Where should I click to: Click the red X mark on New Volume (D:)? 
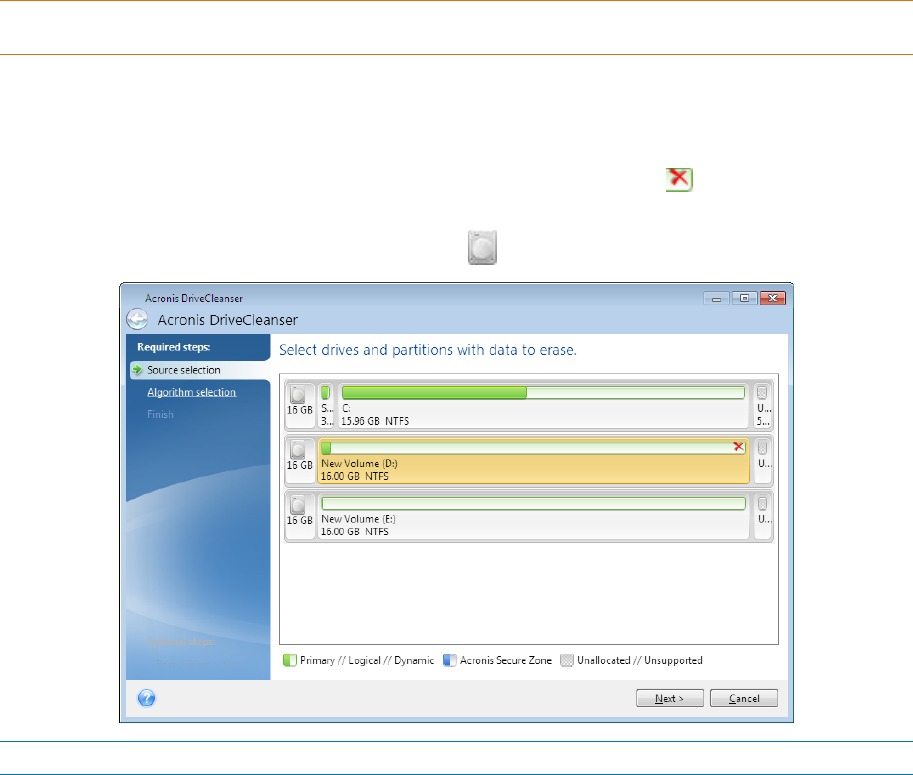point(738,447)
